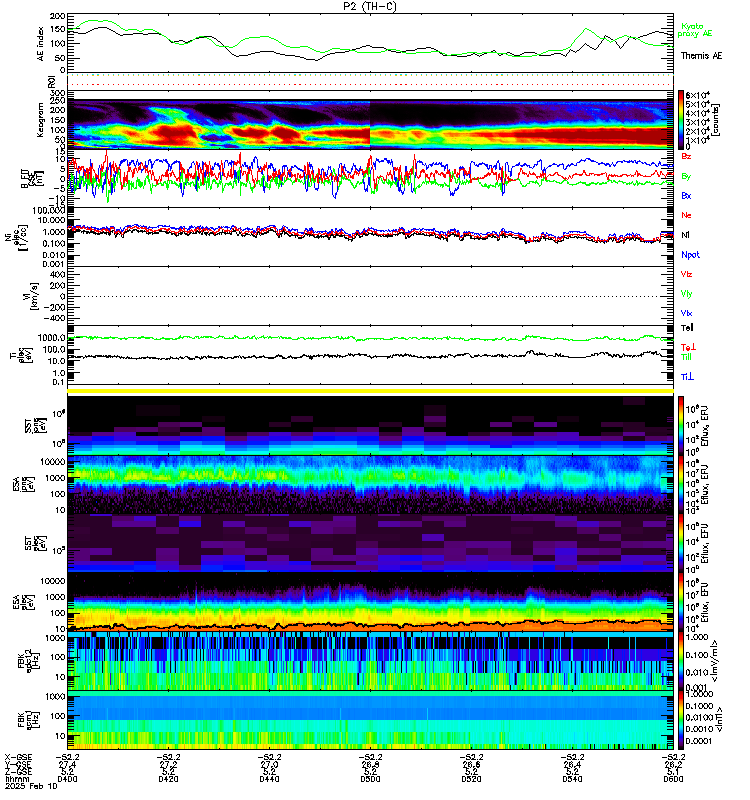Click the red Viz legend label
The image size is (750, 800).
[x=686, y=274]
